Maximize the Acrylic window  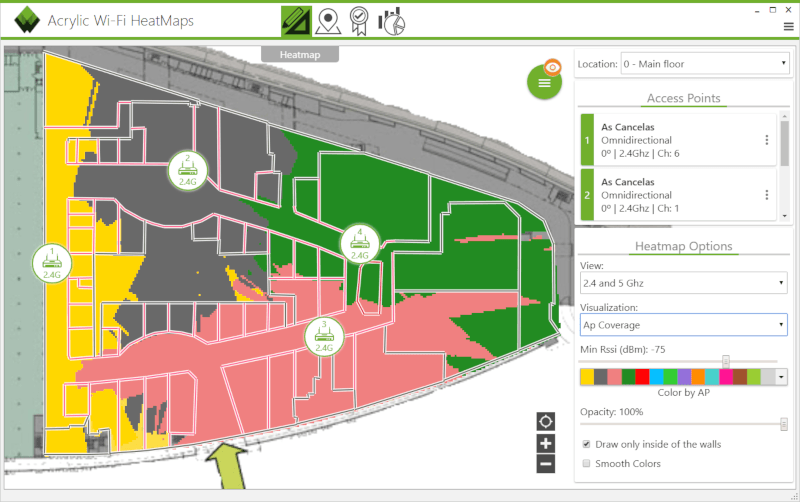coord(772,10)
